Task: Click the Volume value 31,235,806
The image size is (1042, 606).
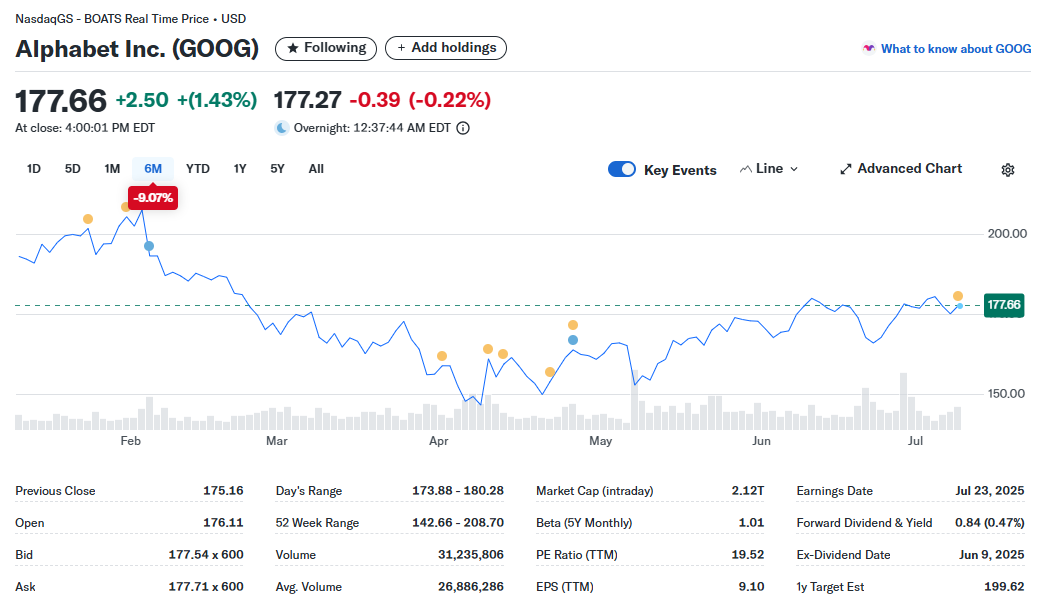Action: tap(470, 554)
